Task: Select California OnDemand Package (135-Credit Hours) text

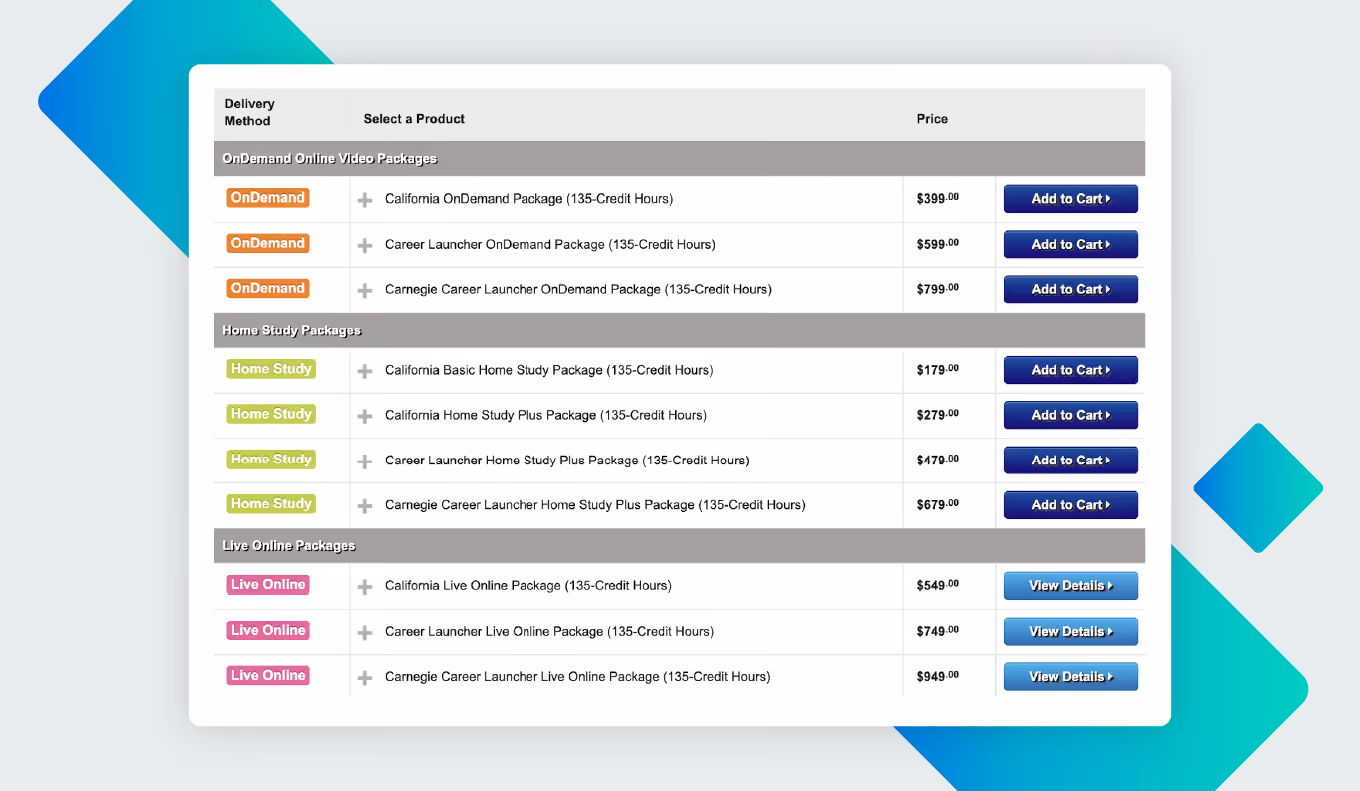Action: [x=529, y=199]
